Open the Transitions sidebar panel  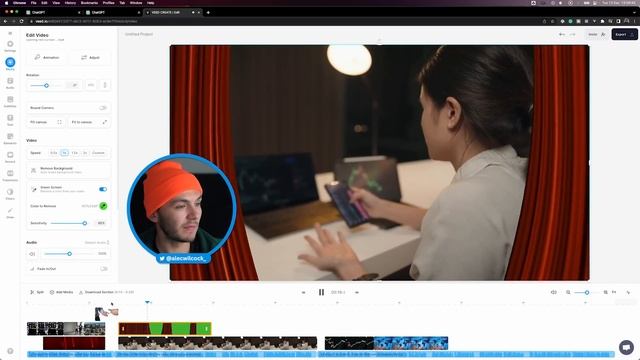[10, 176]
